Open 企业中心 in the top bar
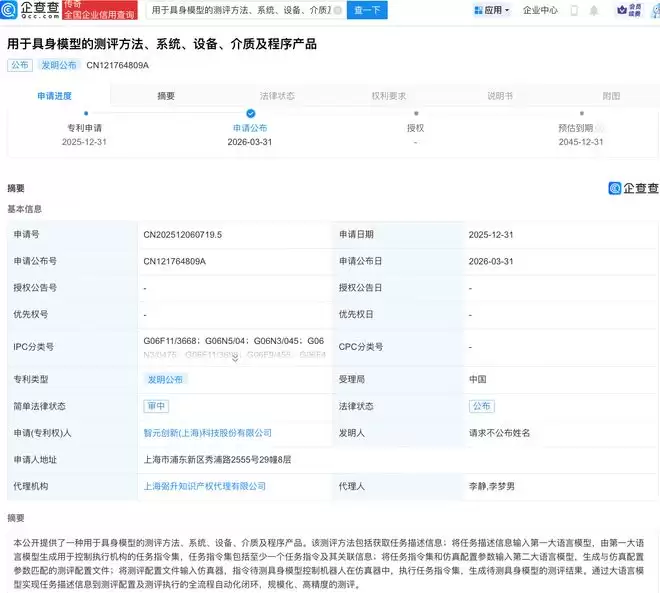This screenshot has height=593, width=660. tap(541, 10)
